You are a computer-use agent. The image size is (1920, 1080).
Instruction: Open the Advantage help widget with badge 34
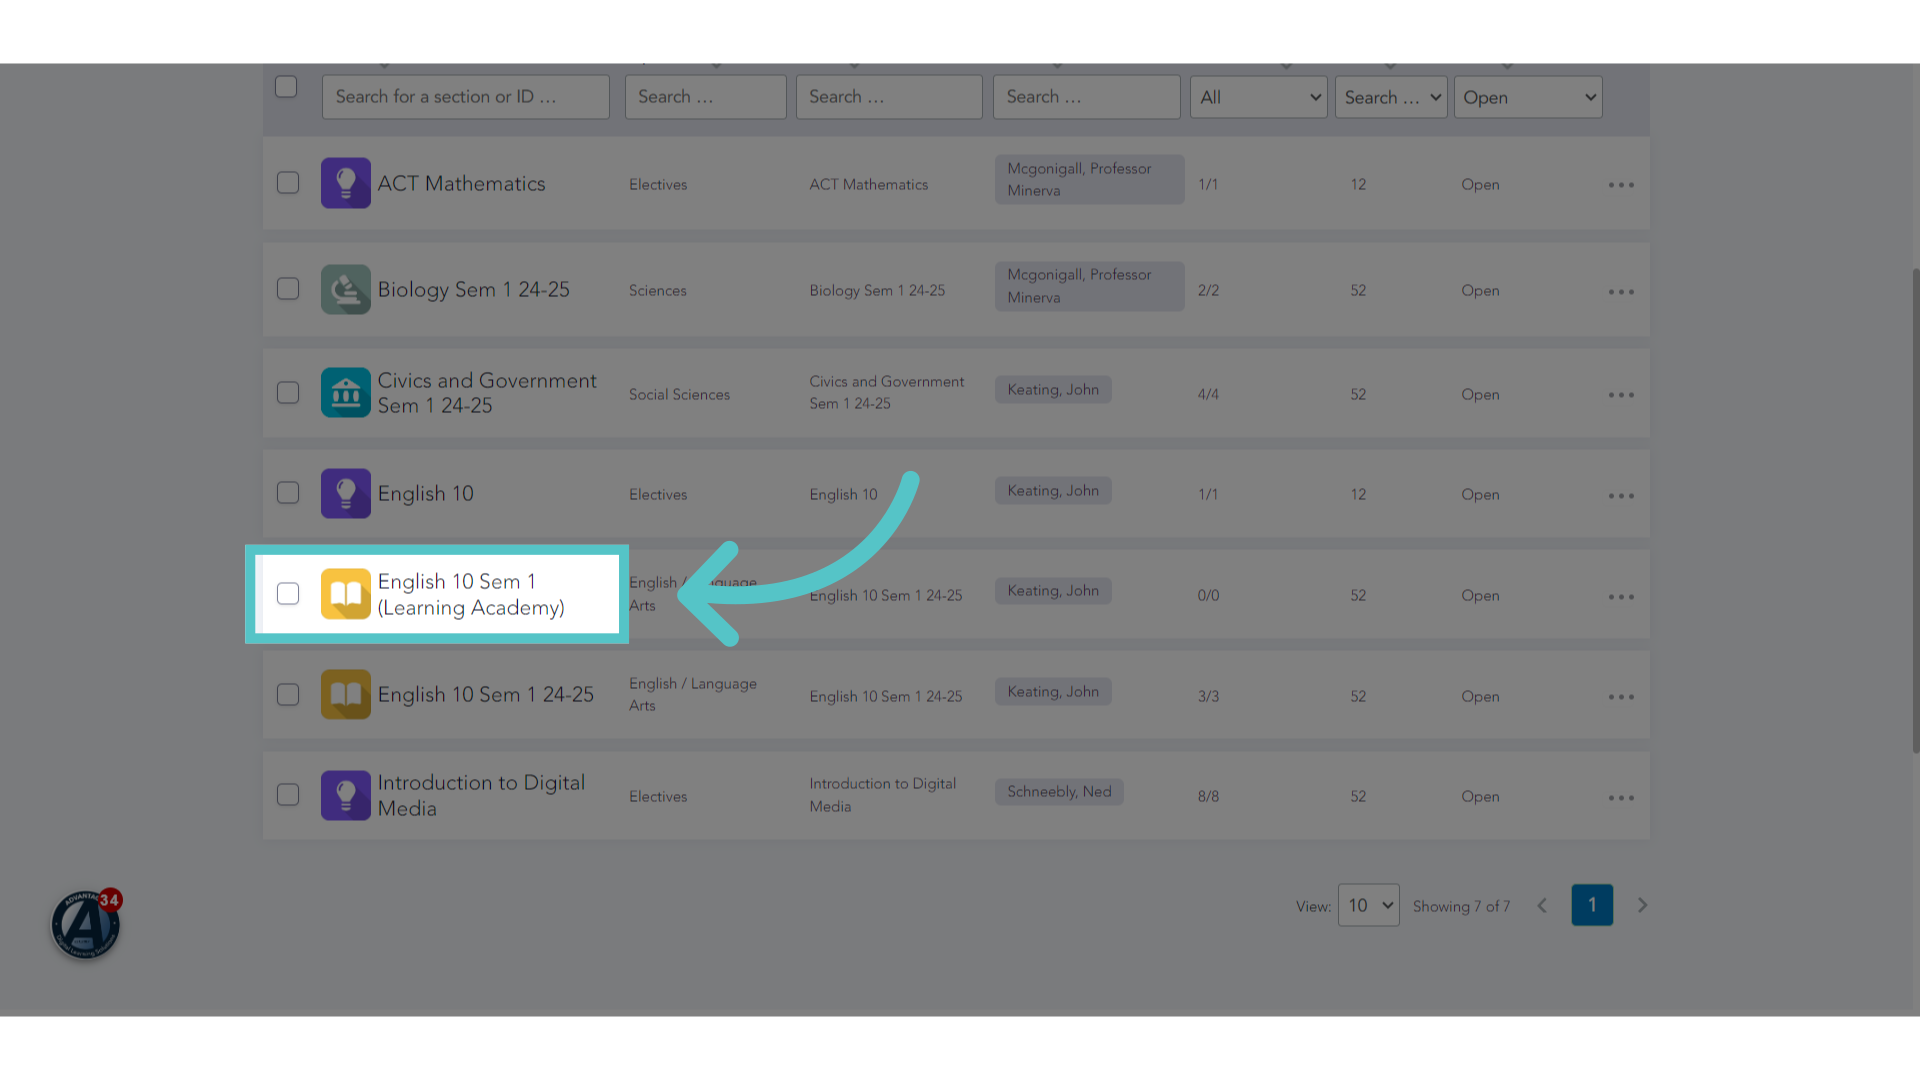point(86,924)
